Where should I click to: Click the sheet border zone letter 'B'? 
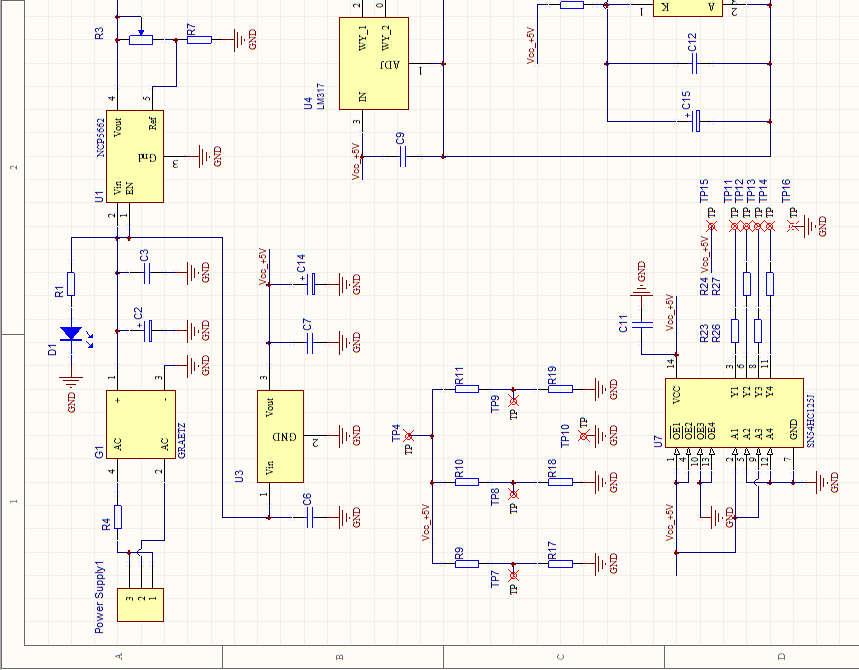[340, 657]
